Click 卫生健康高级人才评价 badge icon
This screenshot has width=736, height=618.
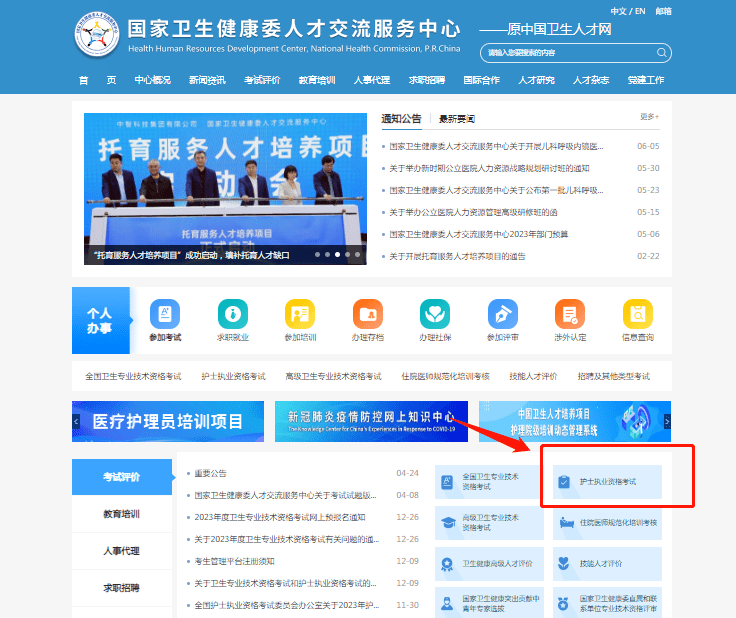click(447, 564)
